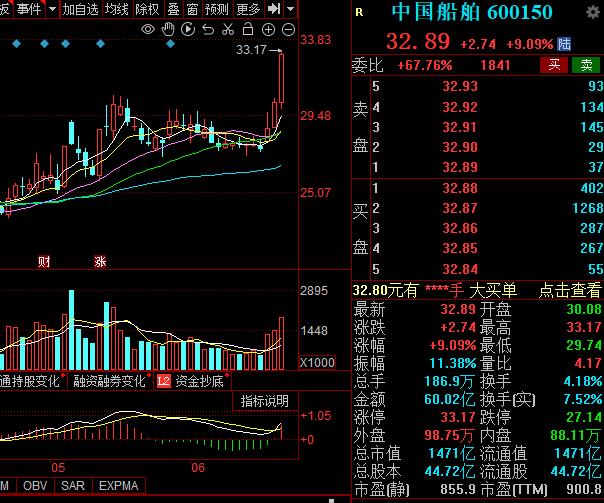Click buy level 1 price 32.88
Viewport: 604px width, 503px height.
460,188
